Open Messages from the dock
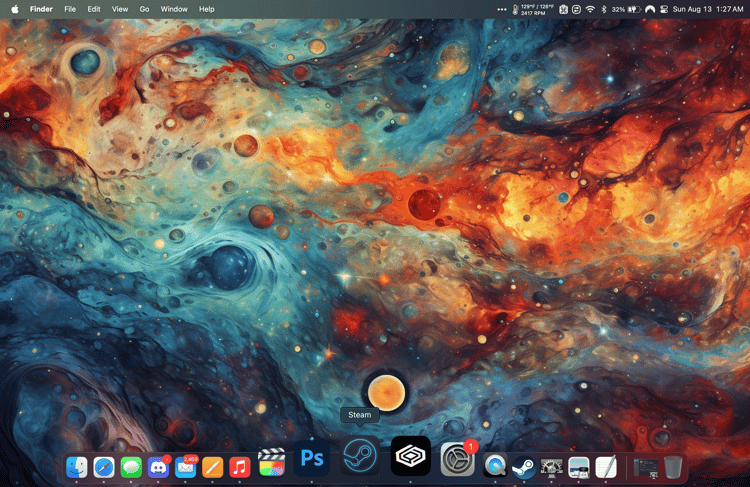 click(131, 467)
